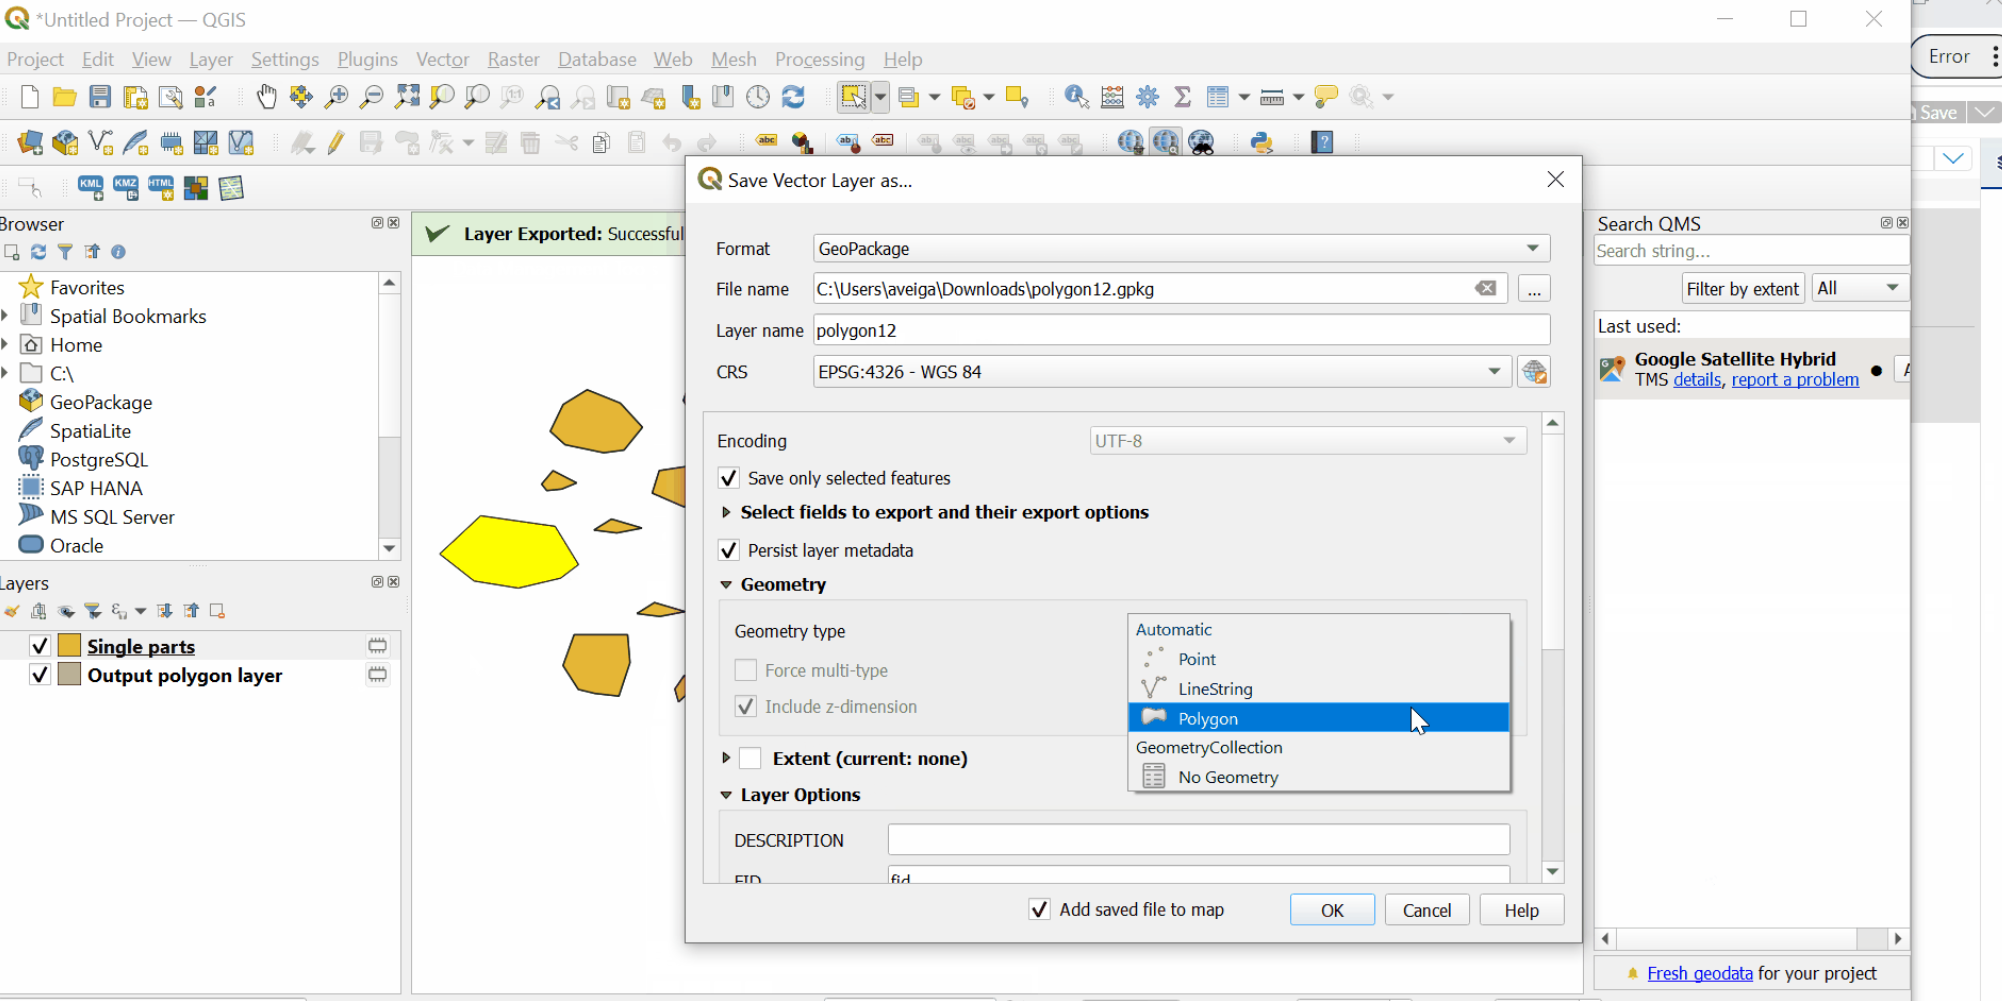Choose Polygon geometry type option
Viewport: 2002px width, 1001px height.
pyautogui.click(x=1318, y=718)
